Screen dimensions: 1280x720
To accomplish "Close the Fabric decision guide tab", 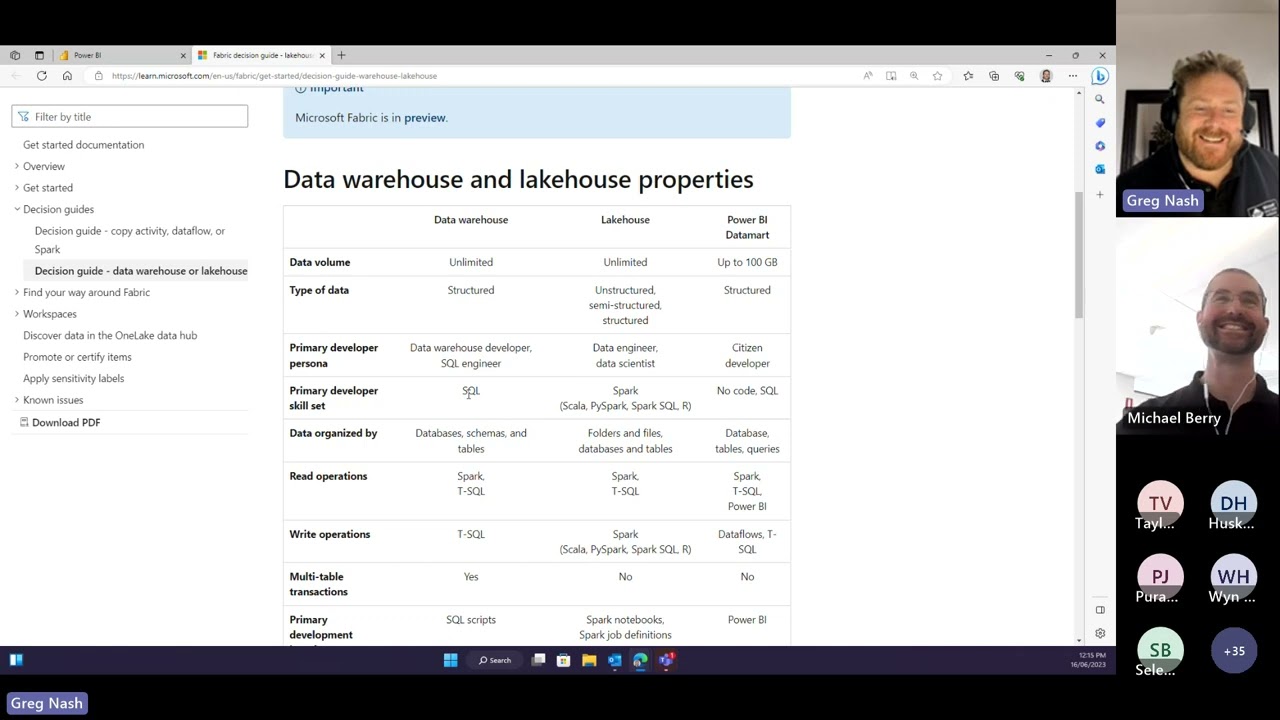I will 322,55.
